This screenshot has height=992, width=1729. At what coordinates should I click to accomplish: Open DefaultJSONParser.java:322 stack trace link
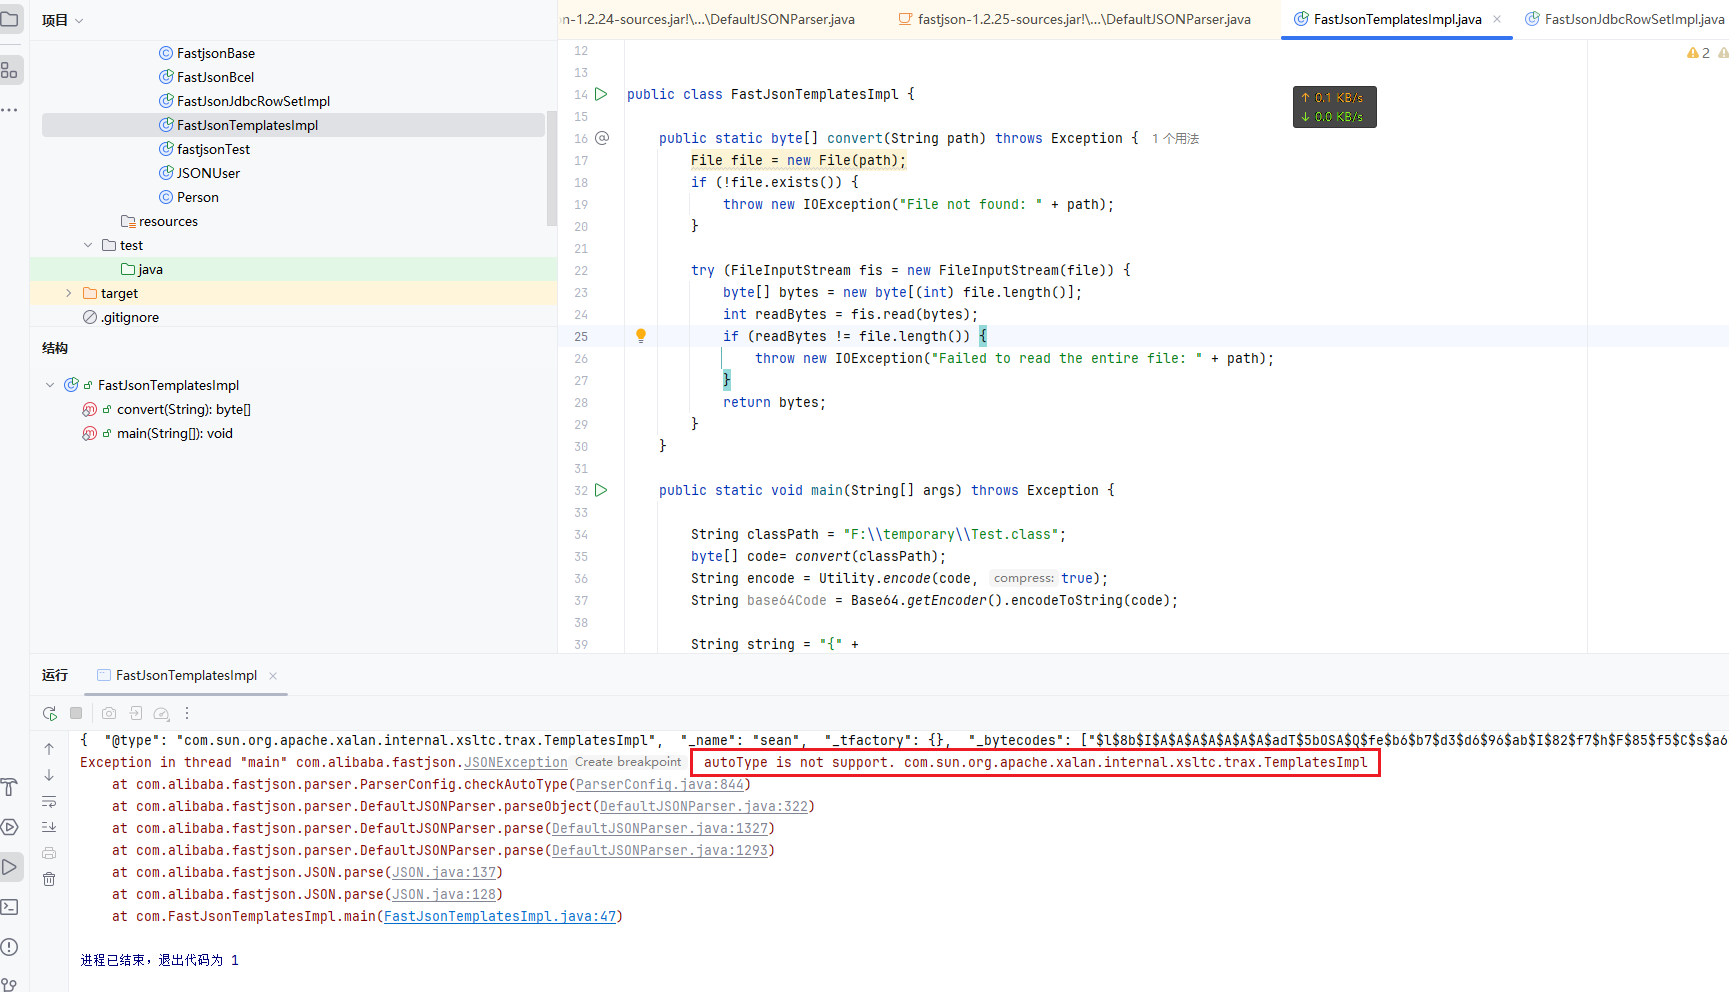point(704,806)
